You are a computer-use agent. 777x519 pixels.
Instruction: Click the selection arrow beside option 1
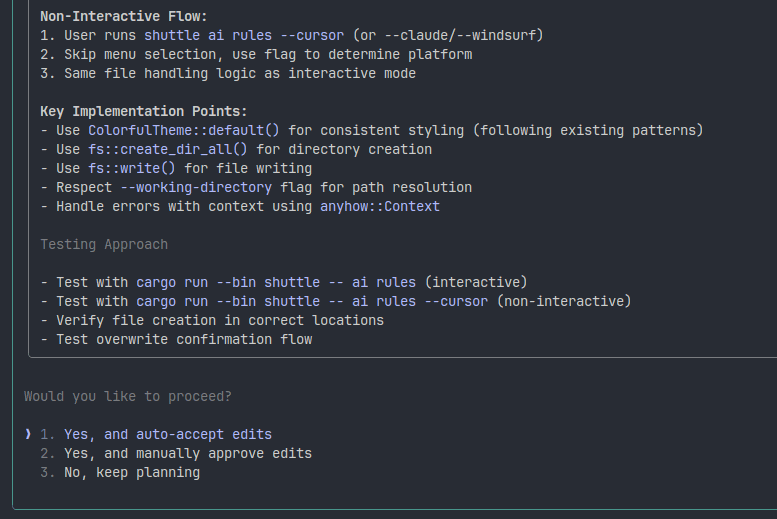28,434
